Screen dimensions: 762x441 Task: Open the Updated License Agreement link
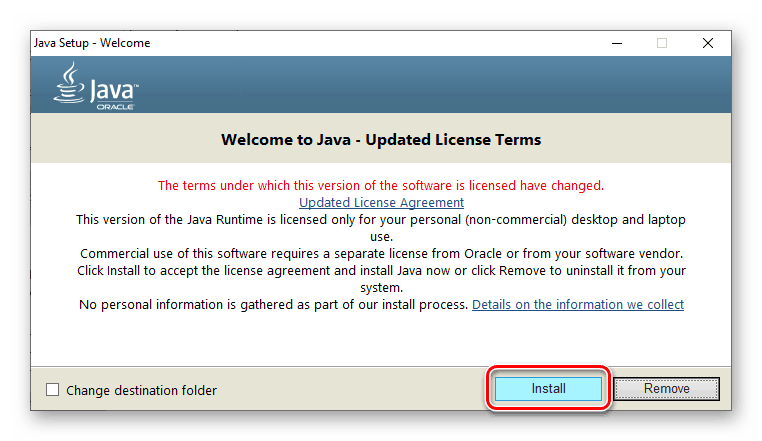point(381,202)
